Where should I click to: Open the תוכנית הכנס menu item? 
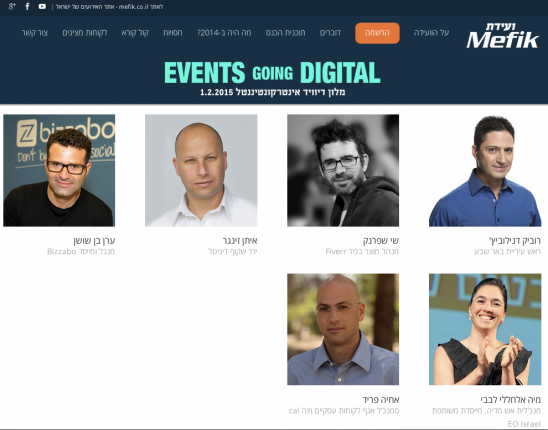[285, 33]
